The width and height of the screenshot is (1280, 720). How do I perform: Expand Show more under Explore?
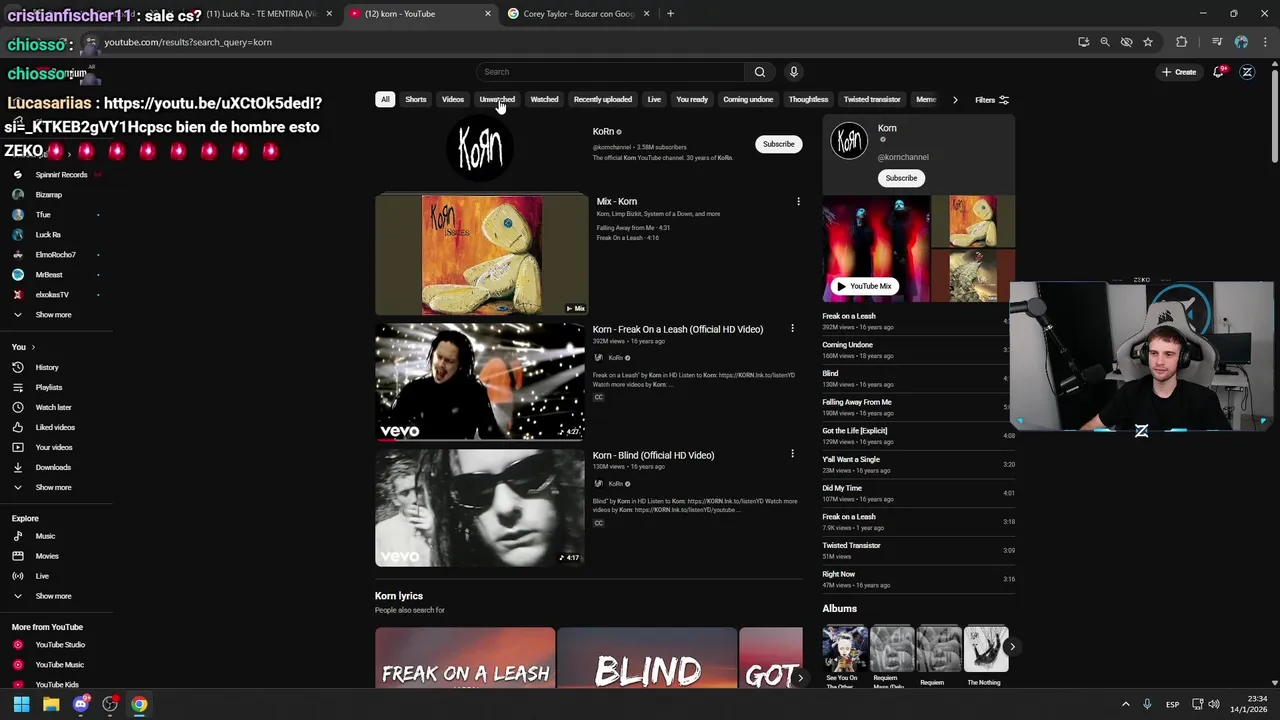(53, 596)
